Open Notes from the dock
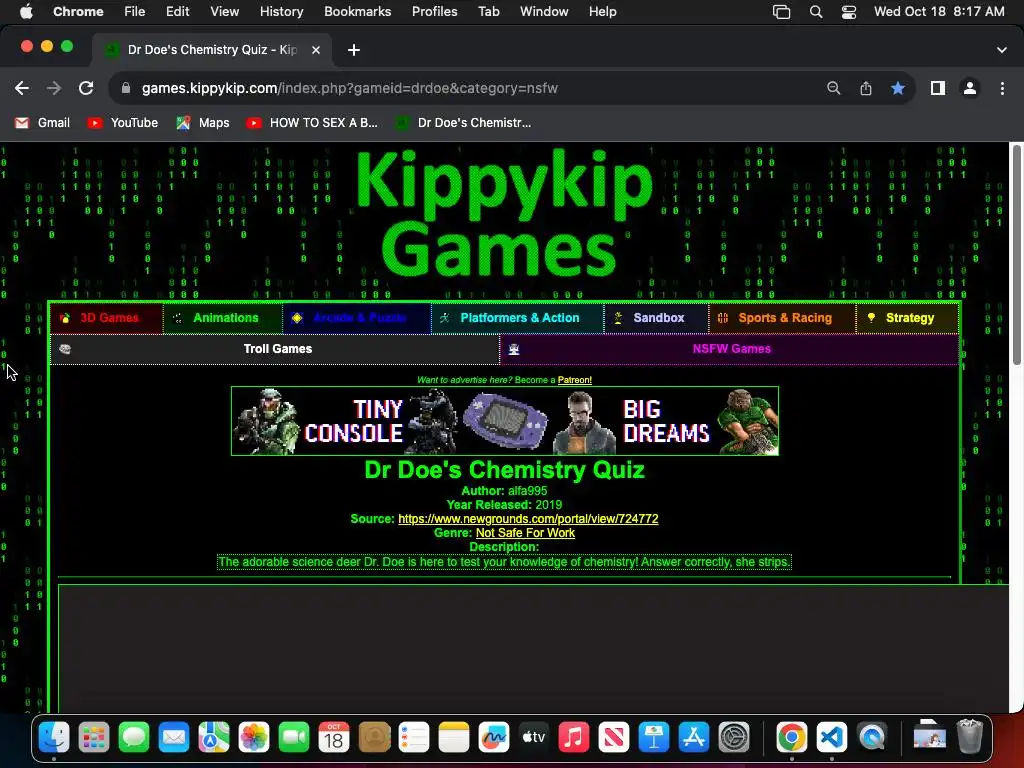This screenshot has height=768, width=1024. [x=454, y=738]
